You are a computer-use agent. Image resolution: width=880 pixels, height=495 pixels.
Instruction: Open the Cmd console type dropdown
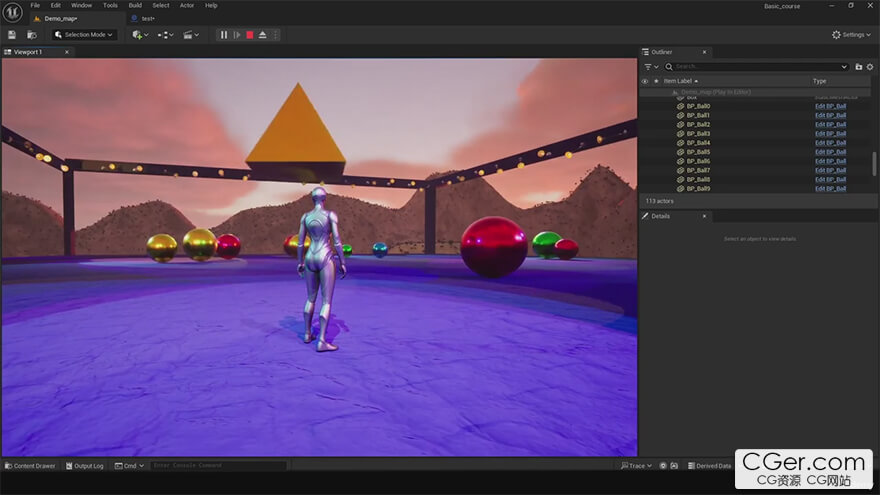(x=130, y=466)
